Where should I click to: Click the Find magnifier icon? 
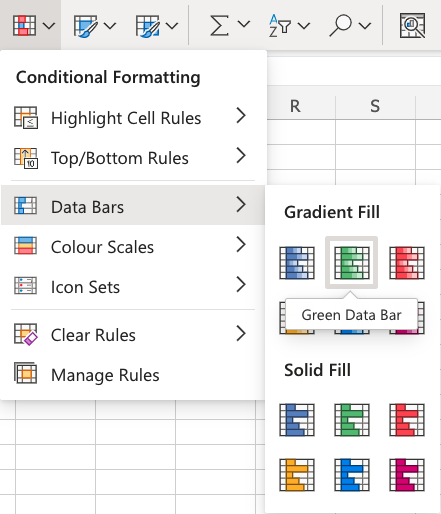pos(340,25)
